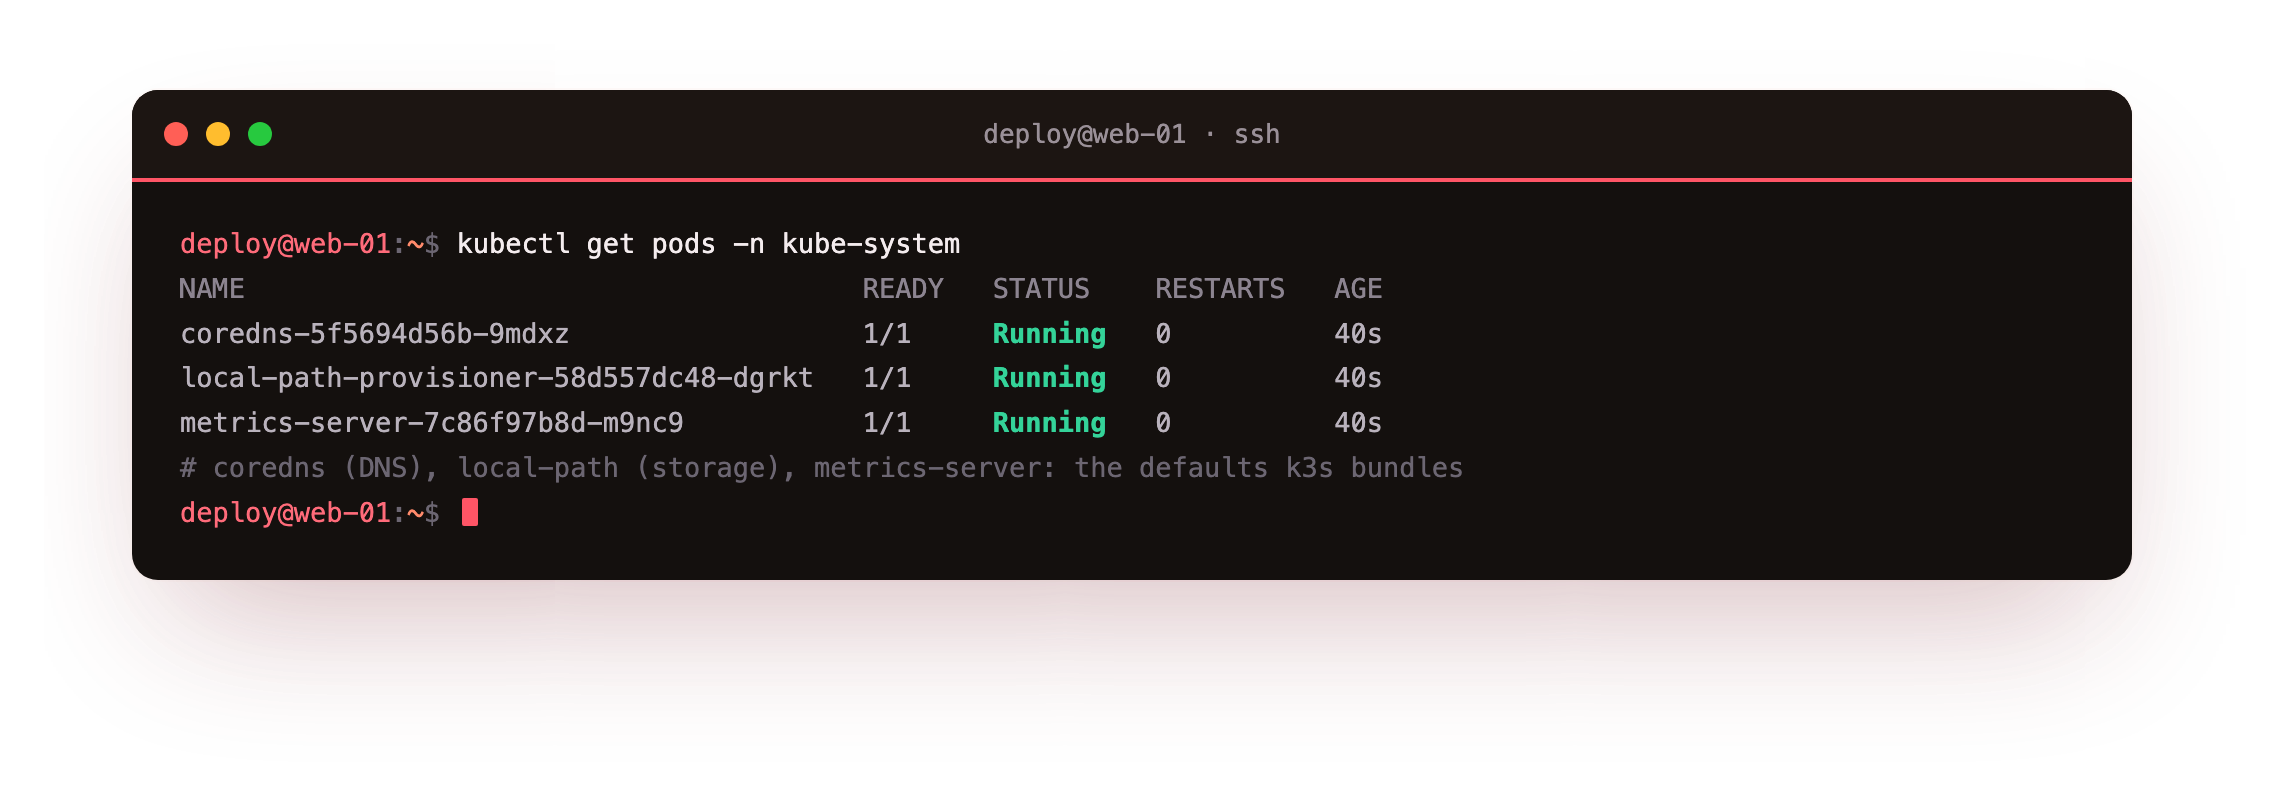Viewport: 2290px width, 806px height.
Task: Select pod name local-path-provisioner-58d557dc48-dgrkt
Action: (x=497, y=378)
